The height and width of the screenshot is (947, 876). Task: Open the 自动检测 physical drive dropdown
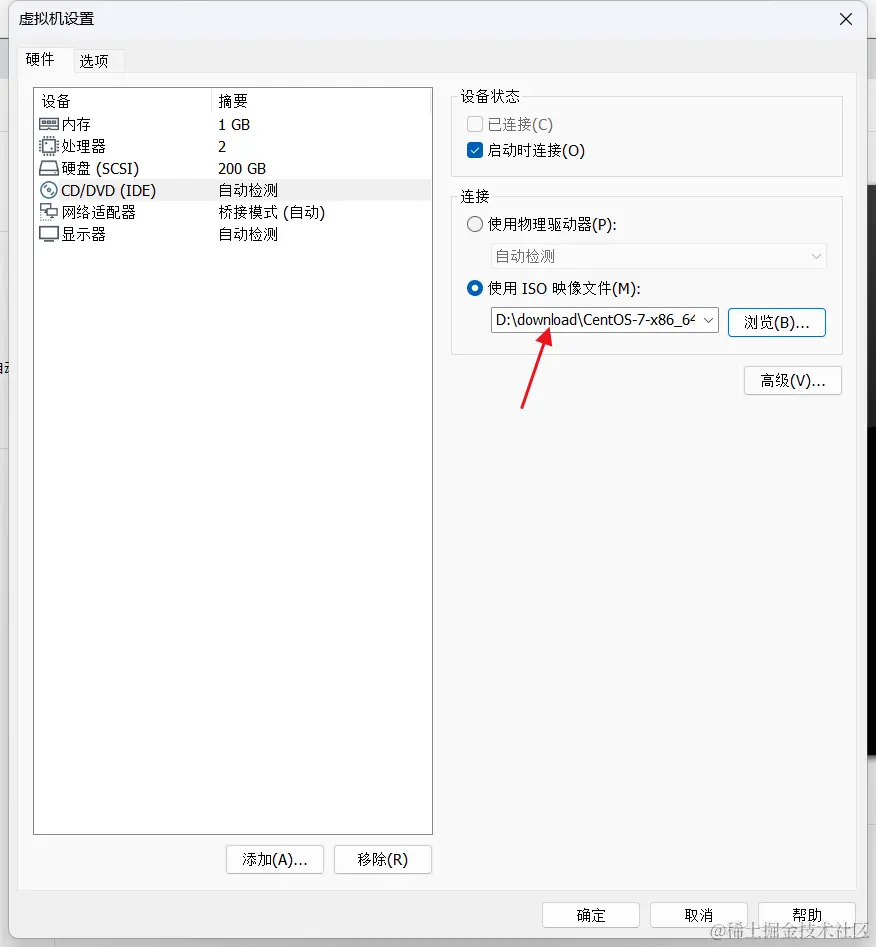click(x=659, y=257)
